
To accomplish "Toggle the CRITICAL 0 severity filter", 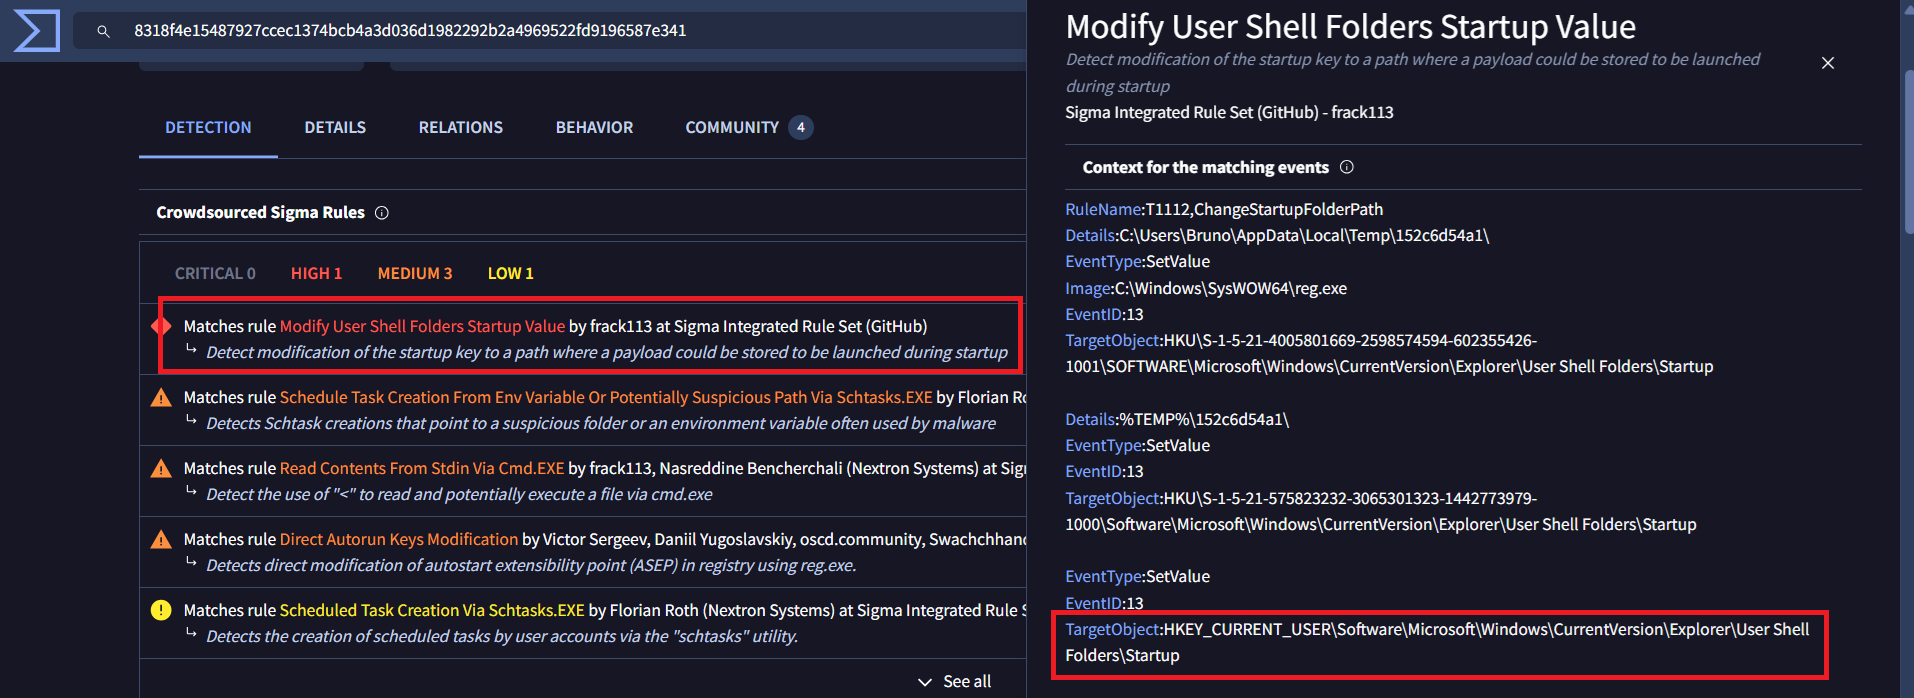I will pyautogui.click(x=215, y=273).
